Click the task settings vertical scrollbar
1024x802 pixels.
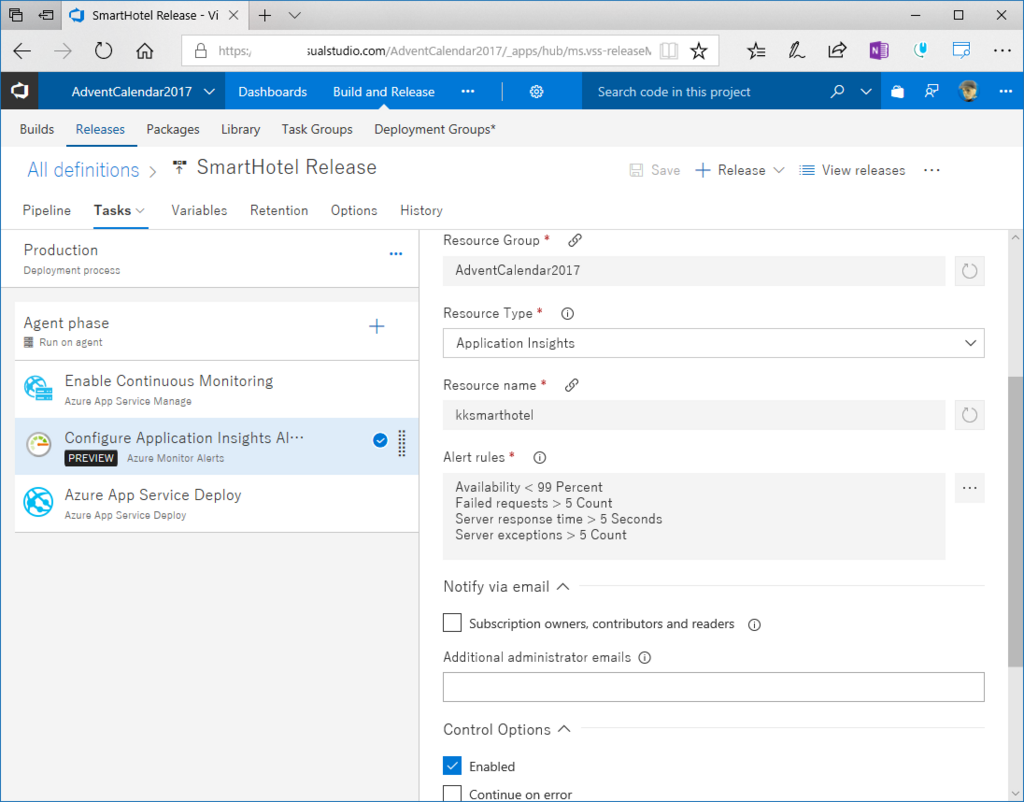pyautogui.click(x=1016, y=521)
